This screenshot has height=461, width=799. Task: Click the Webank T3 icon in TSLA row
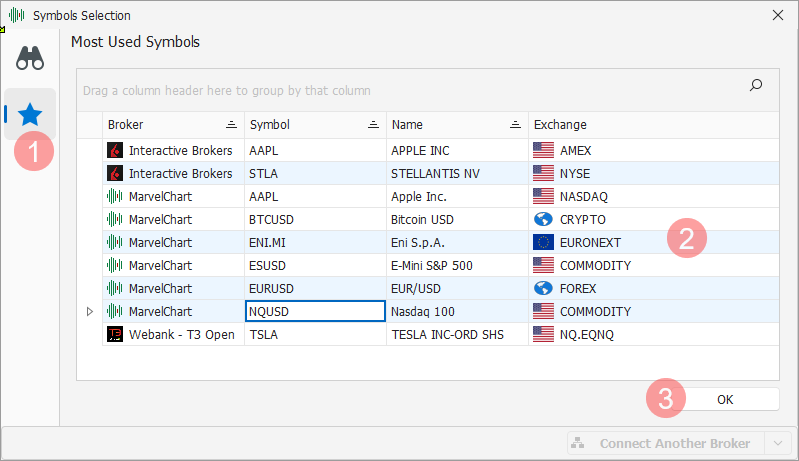tap(115, 334)
